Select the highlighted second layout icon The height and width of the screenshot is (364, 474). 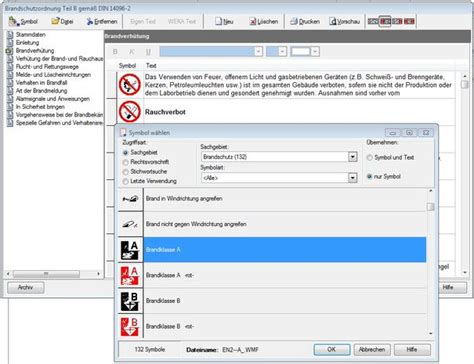tap(385, 22)
